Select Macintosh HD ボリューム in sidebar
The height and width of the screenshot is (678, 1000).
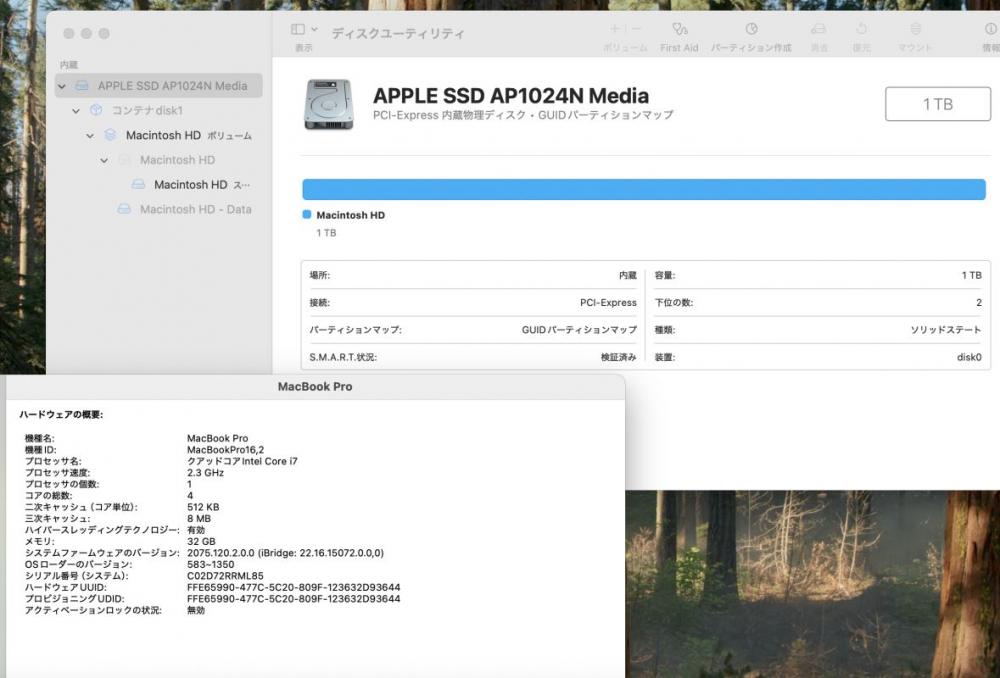point(189,135)
